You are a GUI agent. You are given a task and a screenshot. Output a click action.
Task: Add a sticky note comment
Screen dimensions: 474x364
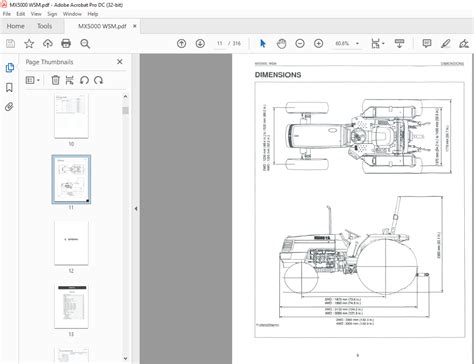427,43
